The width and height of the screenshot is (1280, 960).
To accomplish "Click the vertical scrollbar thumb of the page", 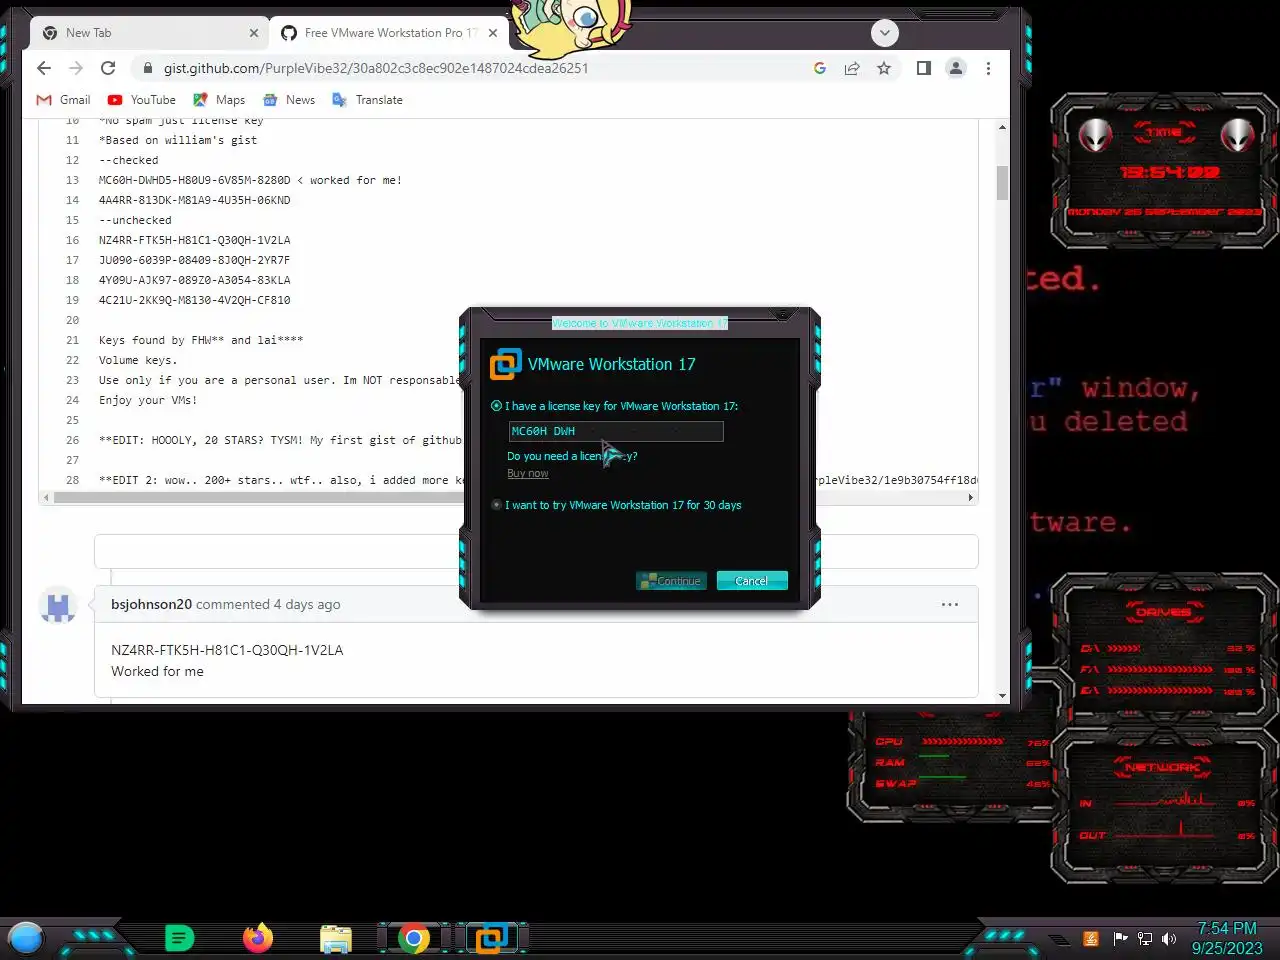I will click(x=1002, y=183).
